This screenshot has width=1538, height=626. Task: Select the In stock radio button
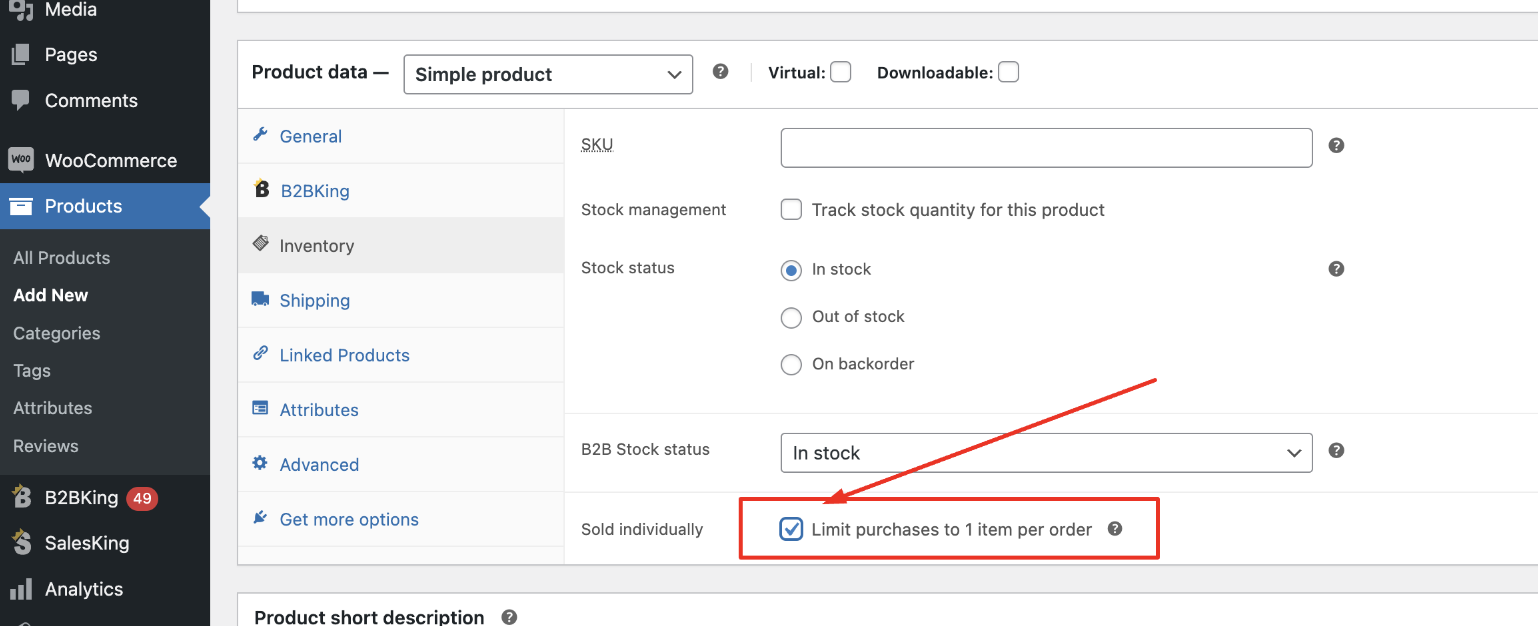coord(791,270)
